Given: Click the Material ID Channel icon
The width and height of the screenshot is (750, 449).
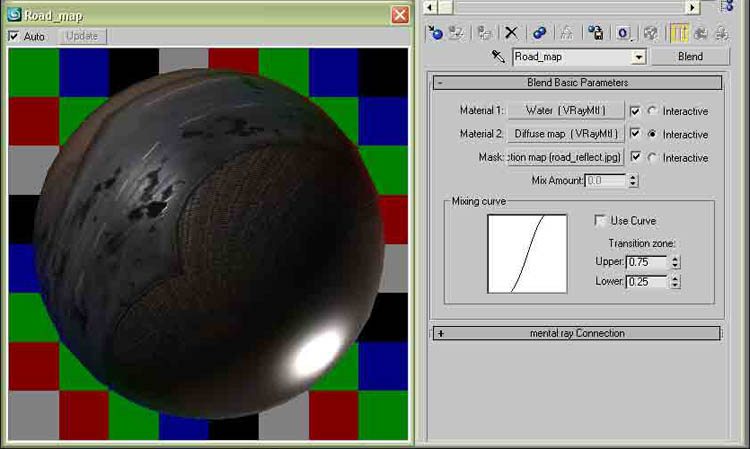Looking at the screenshot, I should (622, 33).
